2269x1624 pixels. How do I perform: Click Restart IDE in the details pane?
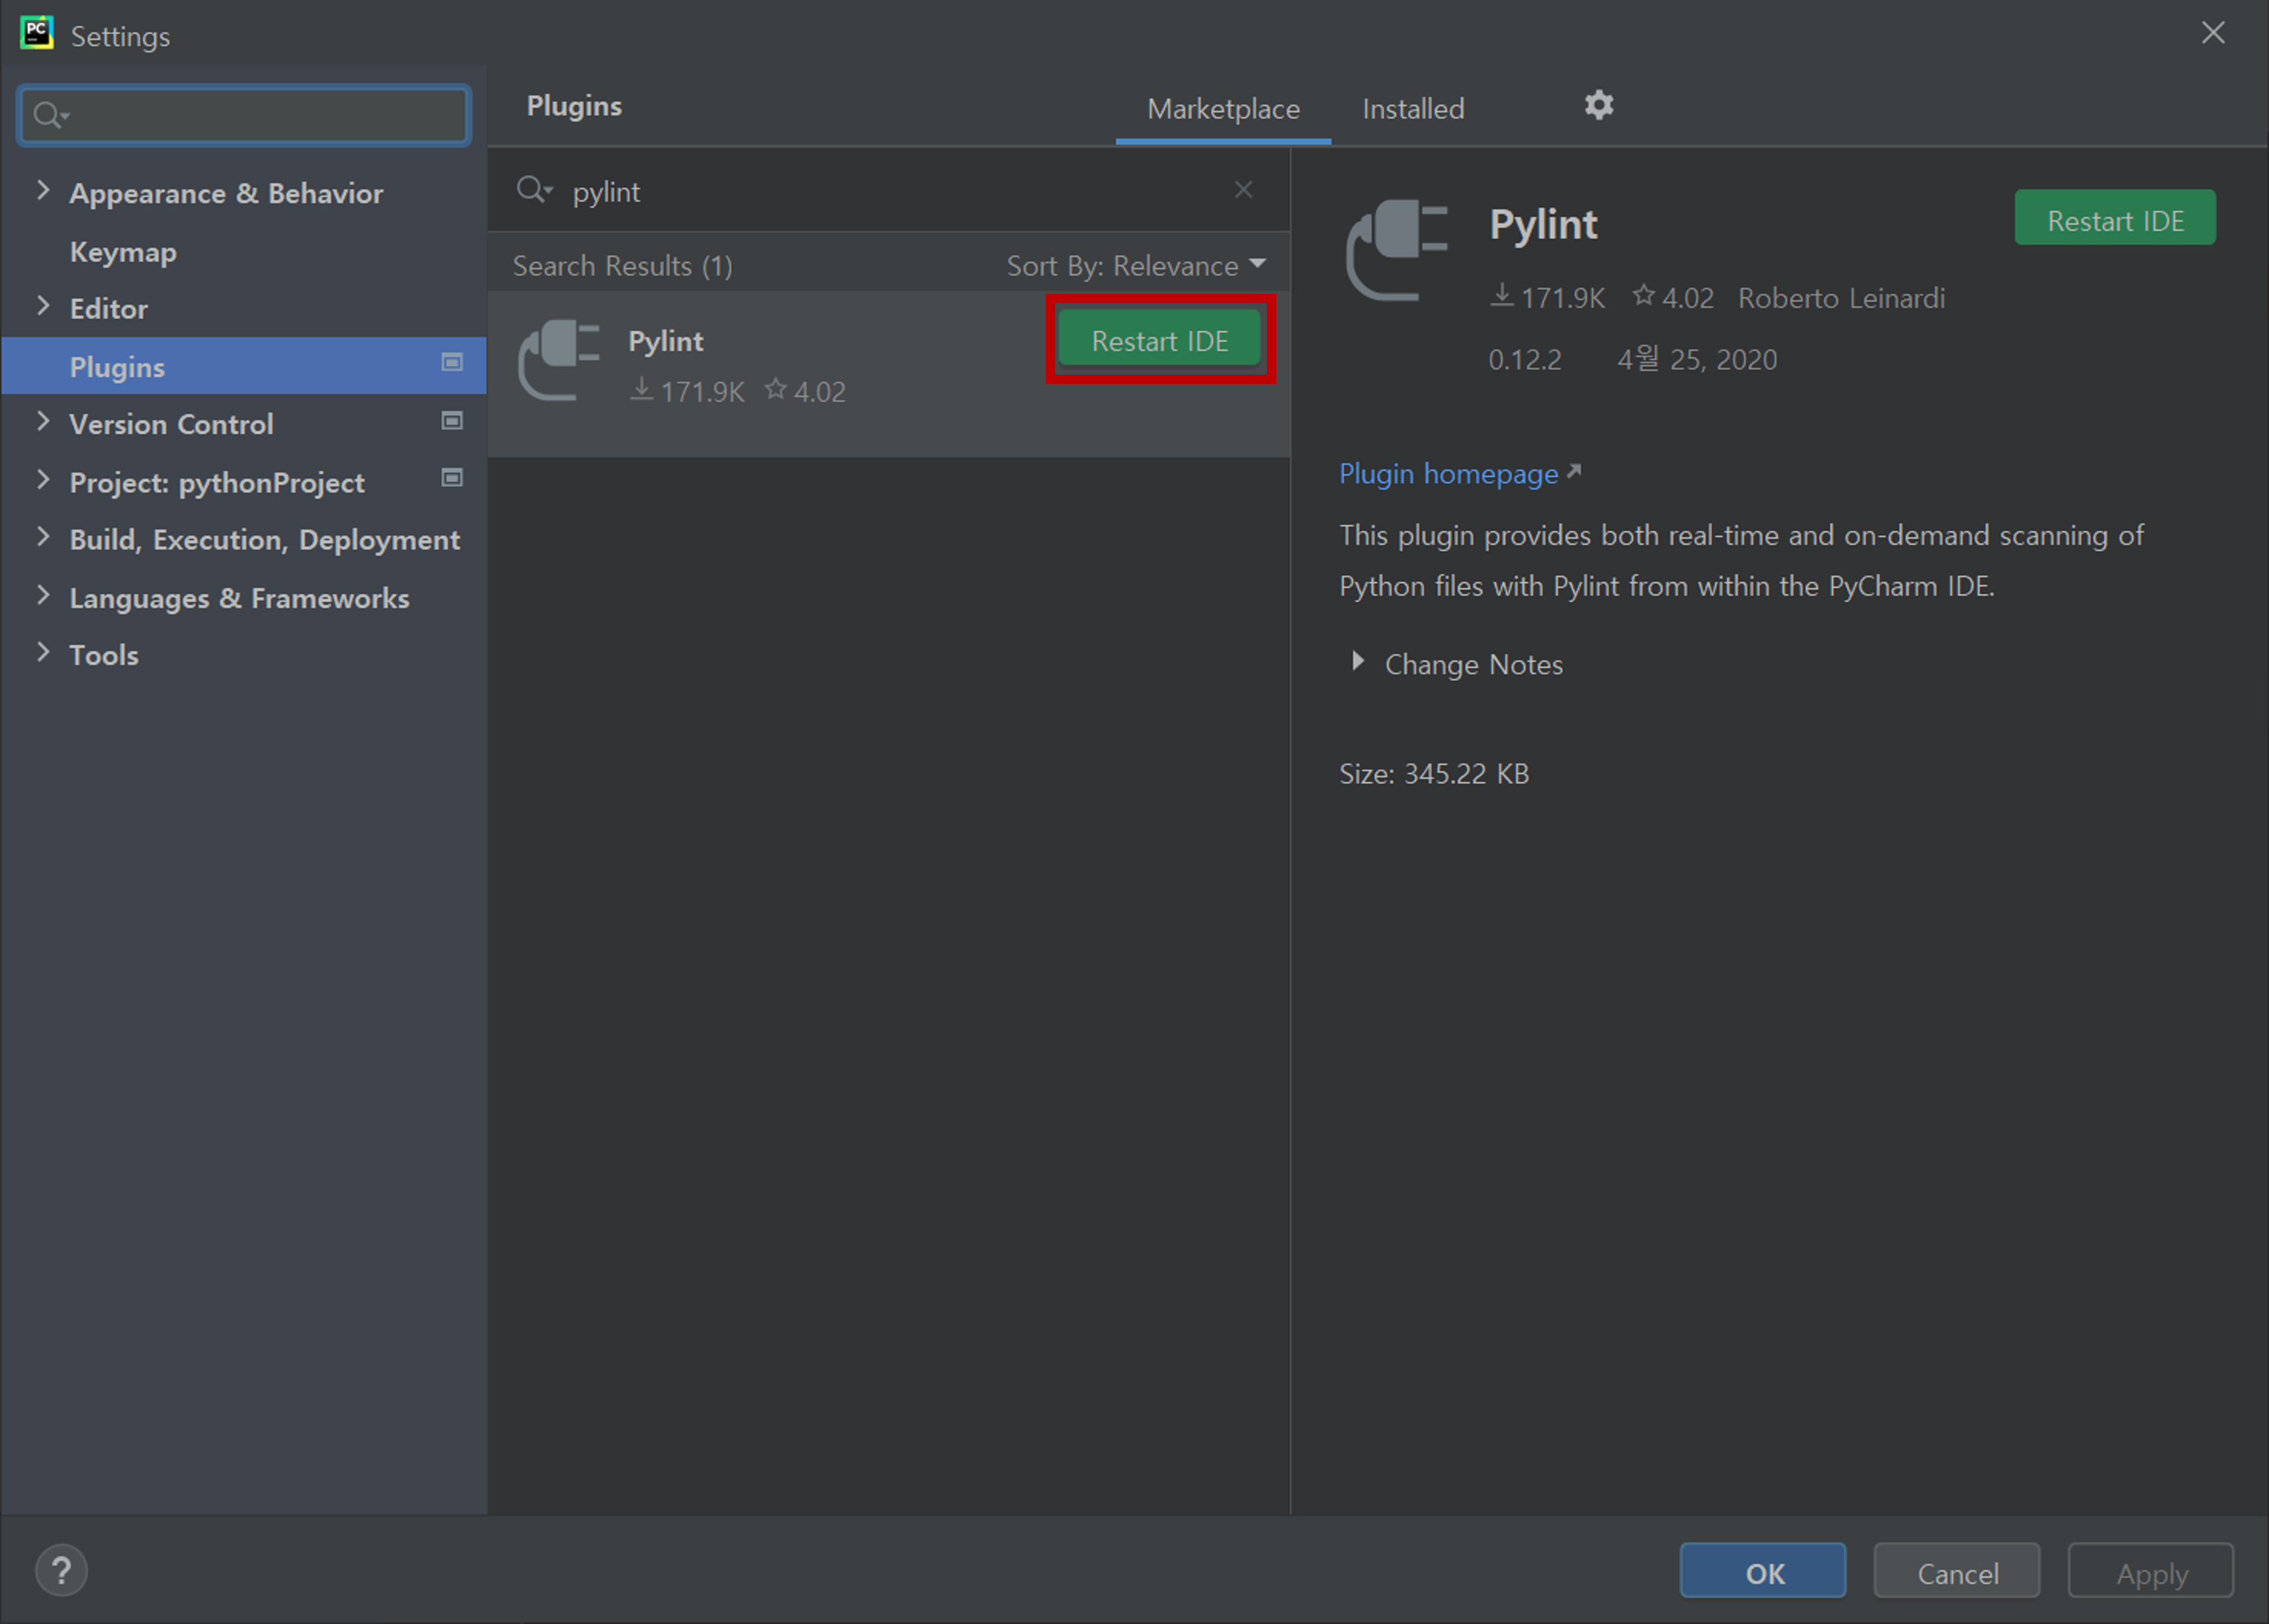coord(2114,219)
